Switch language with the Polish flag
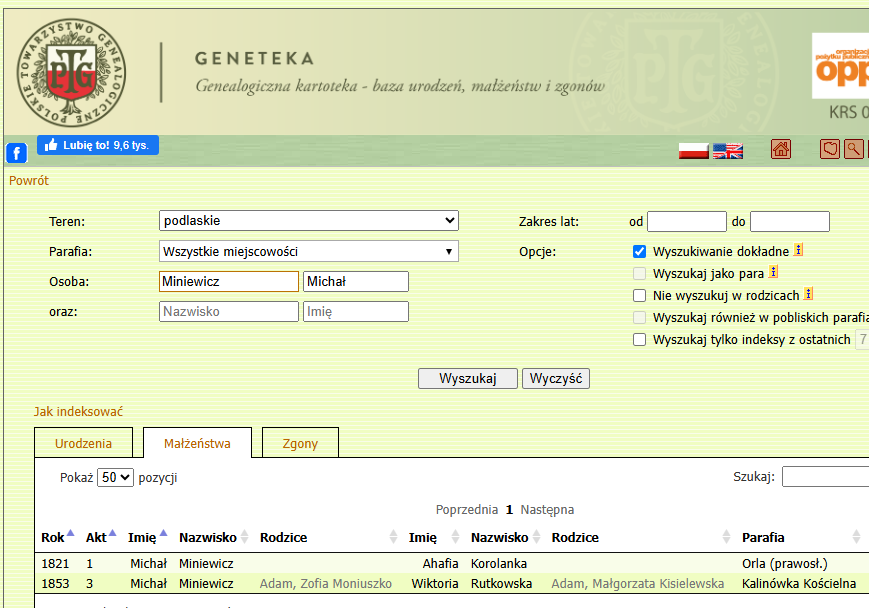Viewport: 869px width, 608px height. coord(694,151)
